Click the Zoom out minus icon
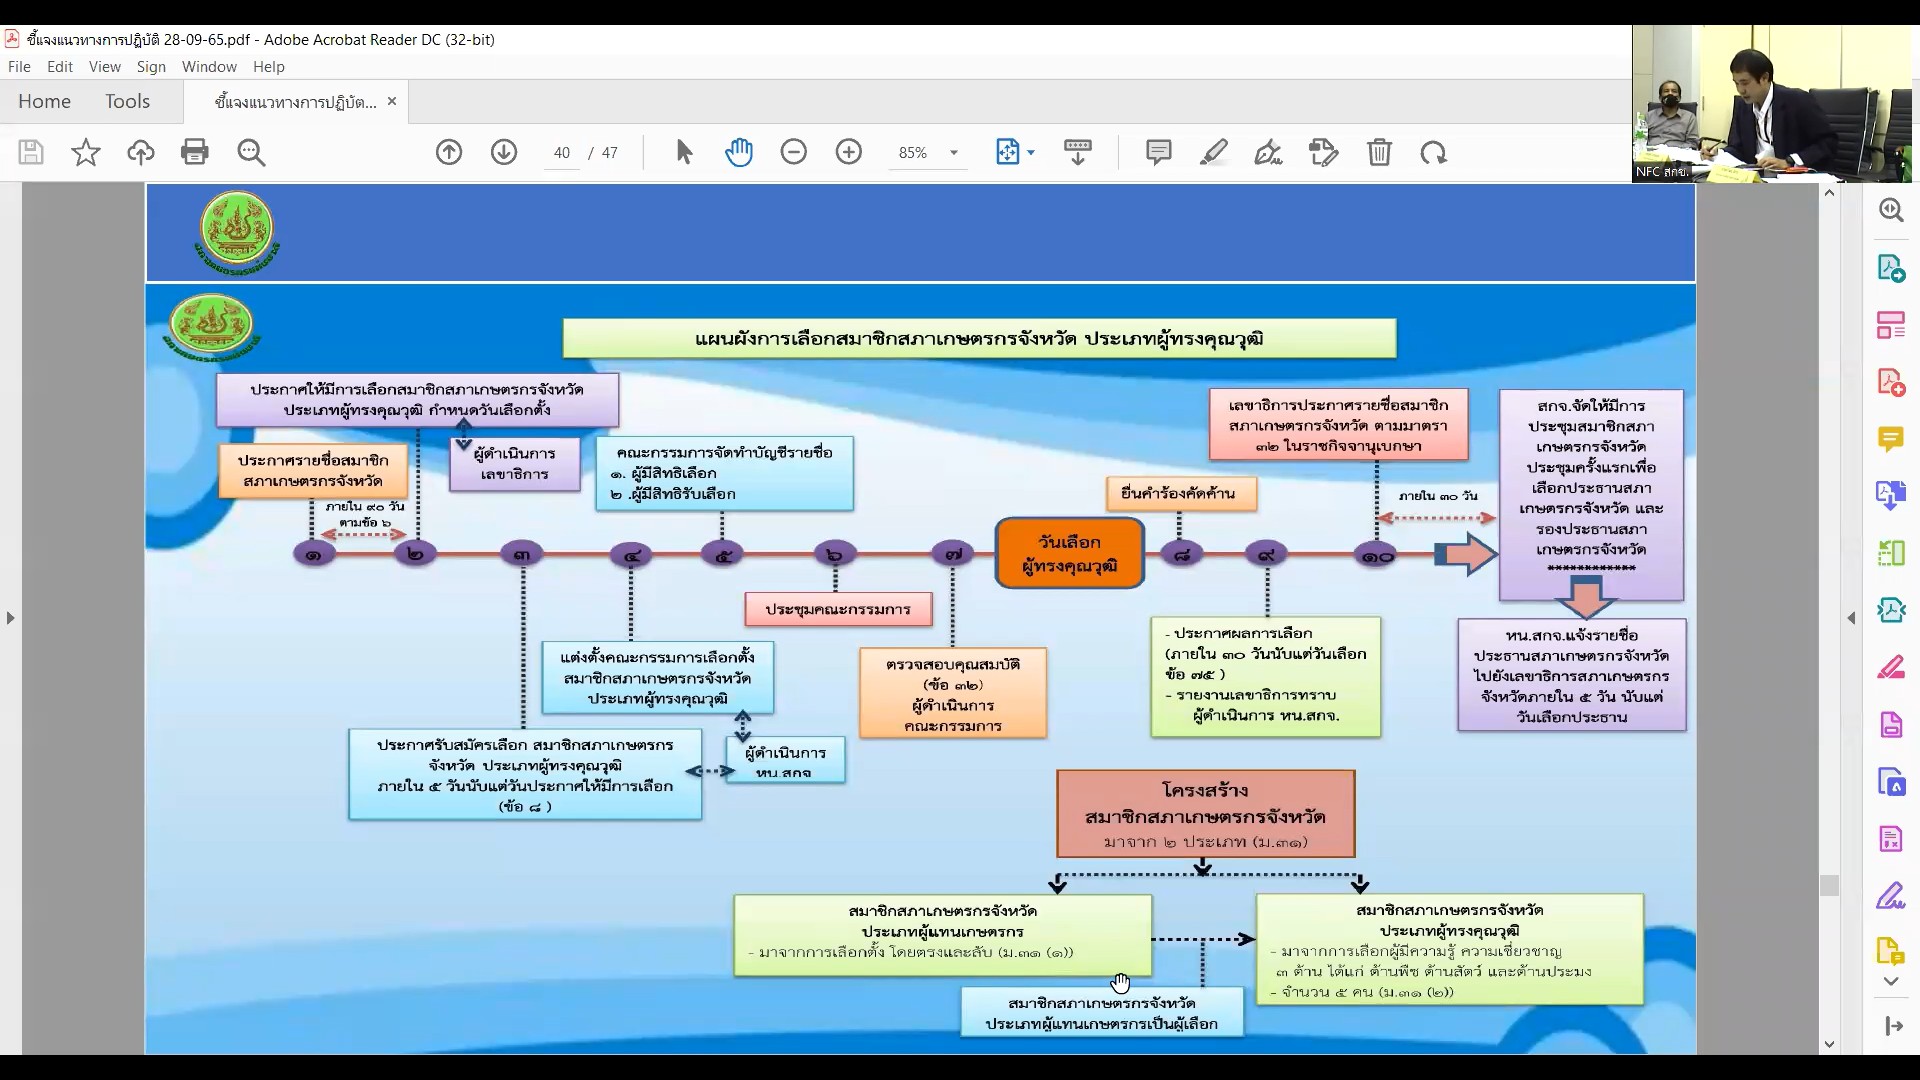1920x1080 pixels. pos(794,152)
